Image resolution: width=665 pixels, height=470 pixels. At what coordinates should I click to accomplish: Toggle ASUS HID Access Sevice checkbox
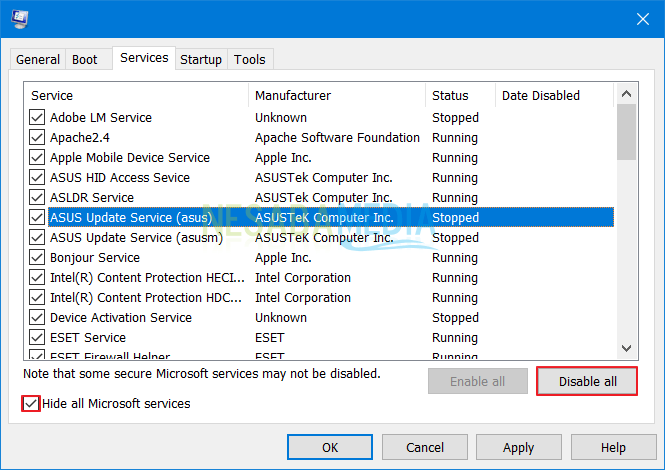point(37,177)
